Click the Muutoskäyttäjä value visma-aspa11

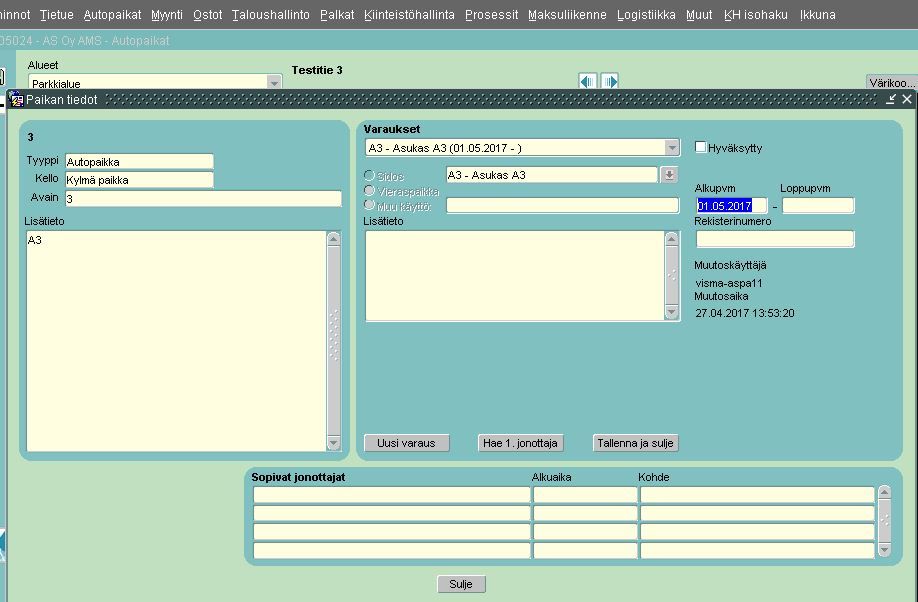point(729,283)
